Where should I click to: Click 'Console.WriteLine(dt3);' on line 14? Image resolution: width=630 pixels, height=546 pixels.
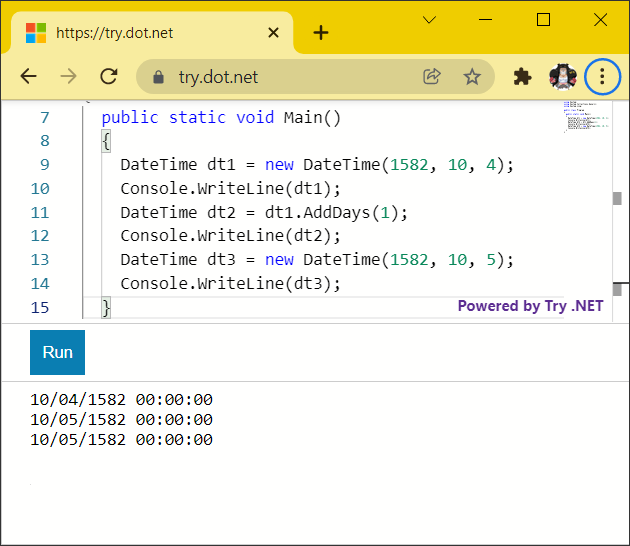pyautogui.click(x=231, y=284)
